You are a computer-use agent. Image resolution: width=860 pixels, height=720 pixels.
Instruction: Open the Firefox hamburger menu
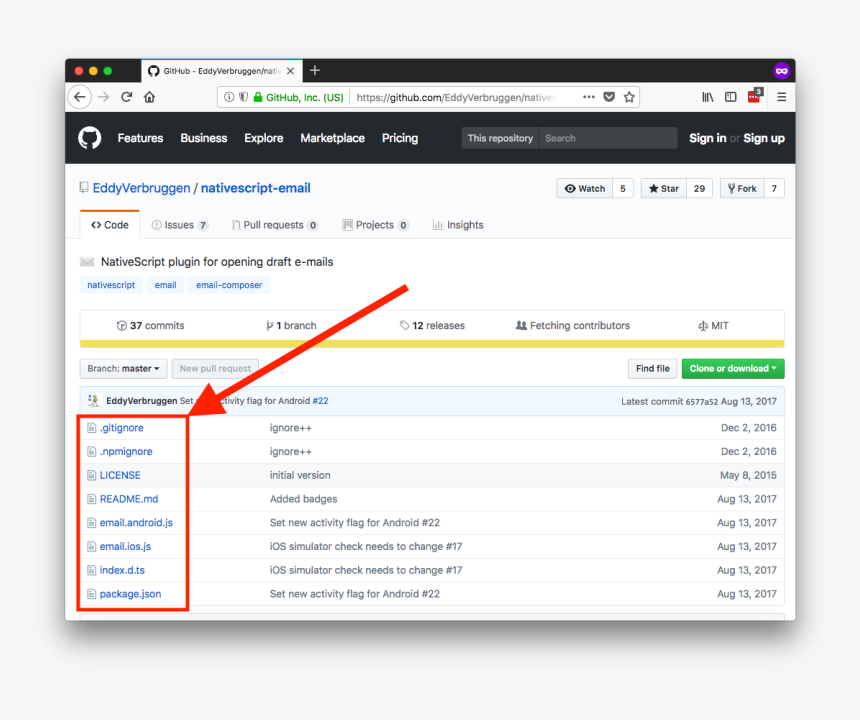point(782,97)
